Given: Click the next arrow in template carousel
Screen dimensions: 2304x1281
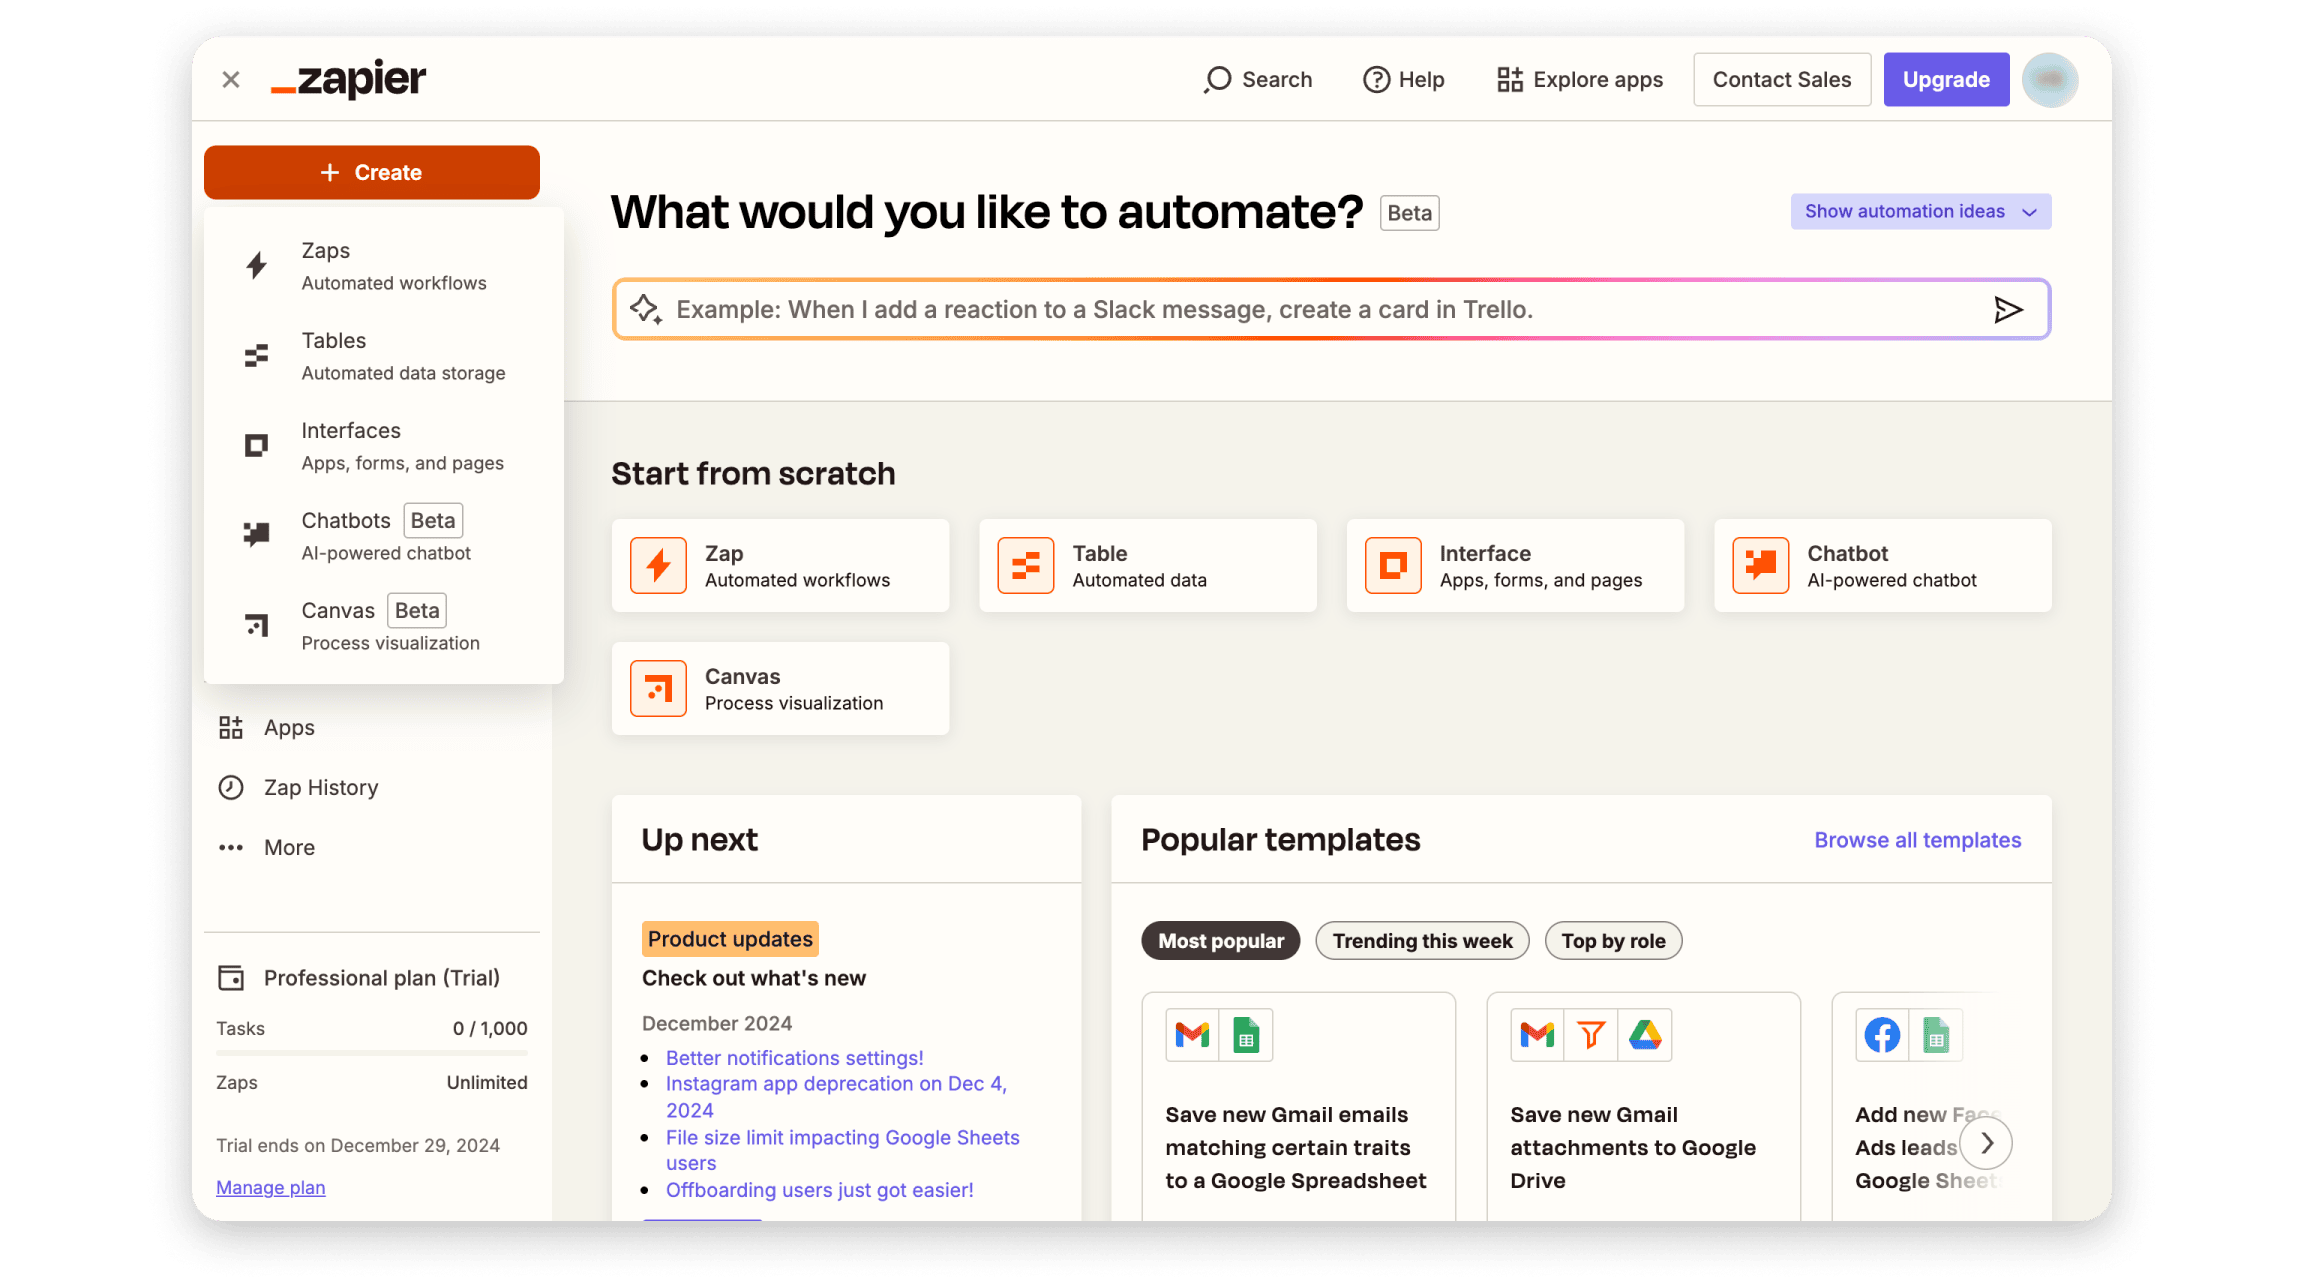Looking at the screenshot, I should (x=1987, y=1143).
